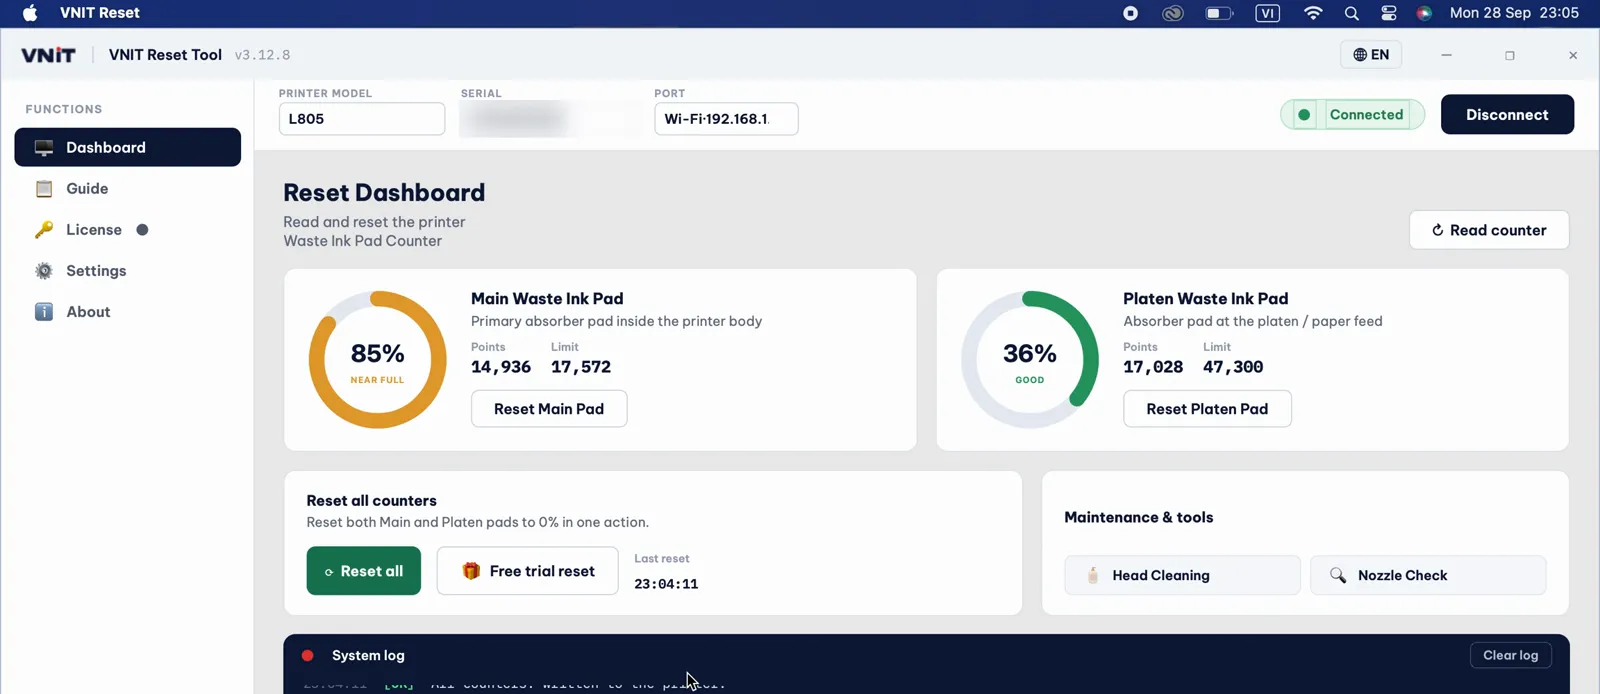
Task: Open the VNIT Reset menu bar item
Action: [100, 13]
